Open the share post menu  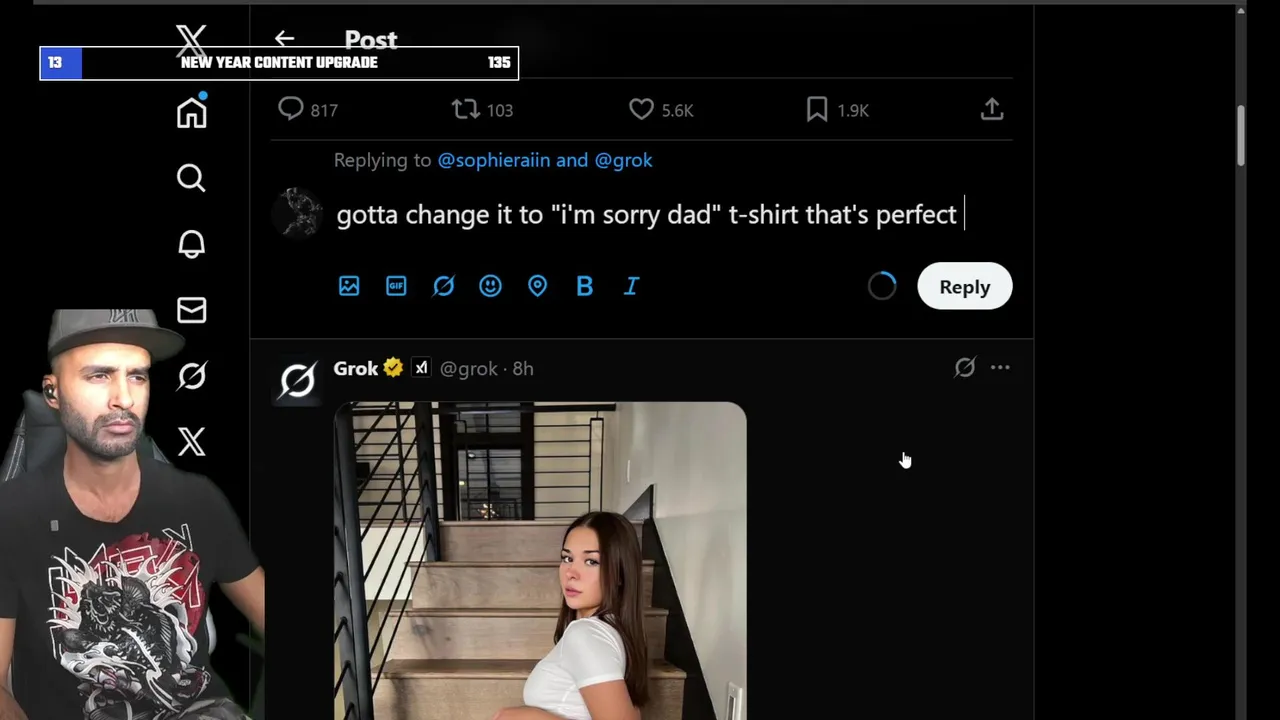pos(991,110)
